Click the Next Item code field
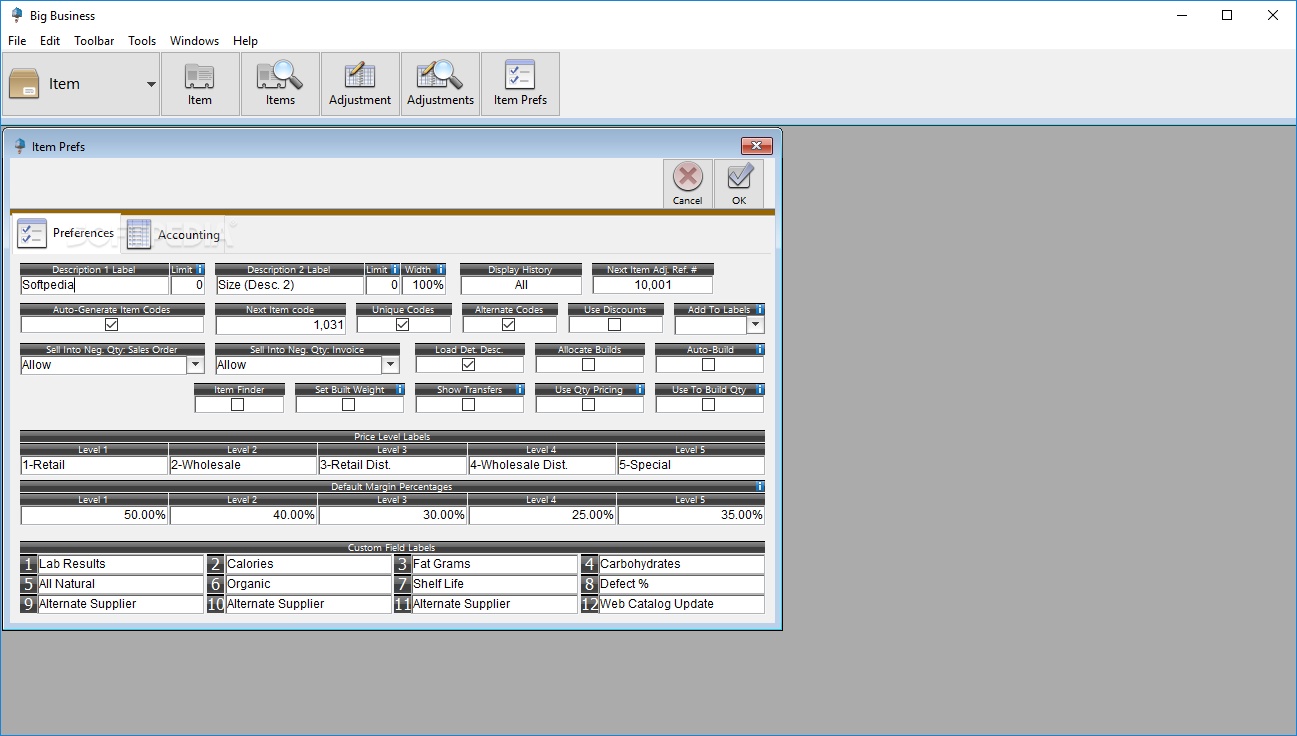Image resolution: width=1297 pixels, height=736 pixels. [x=280, y=325]
